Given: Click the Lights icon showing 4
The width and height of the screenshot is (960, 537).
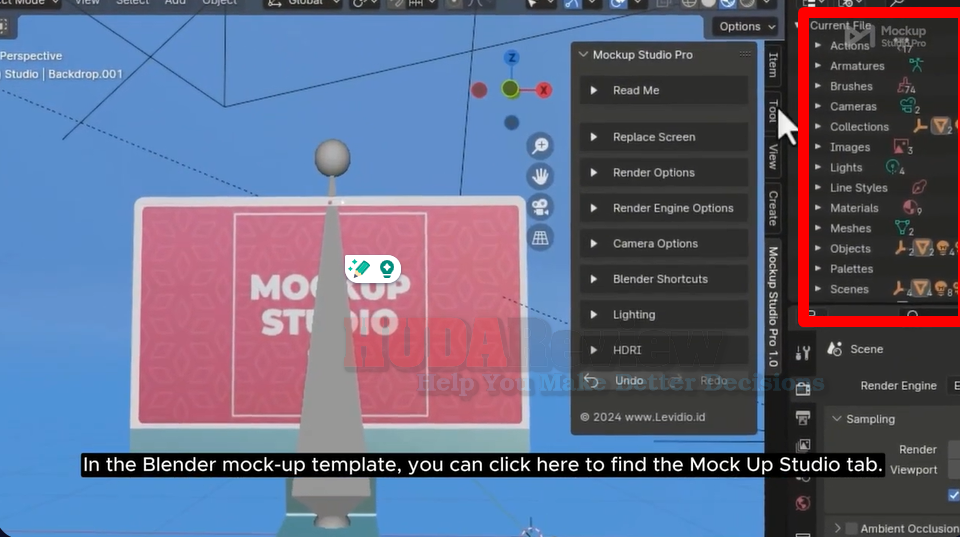Looking at the screenshot, I should coord(894,167).
